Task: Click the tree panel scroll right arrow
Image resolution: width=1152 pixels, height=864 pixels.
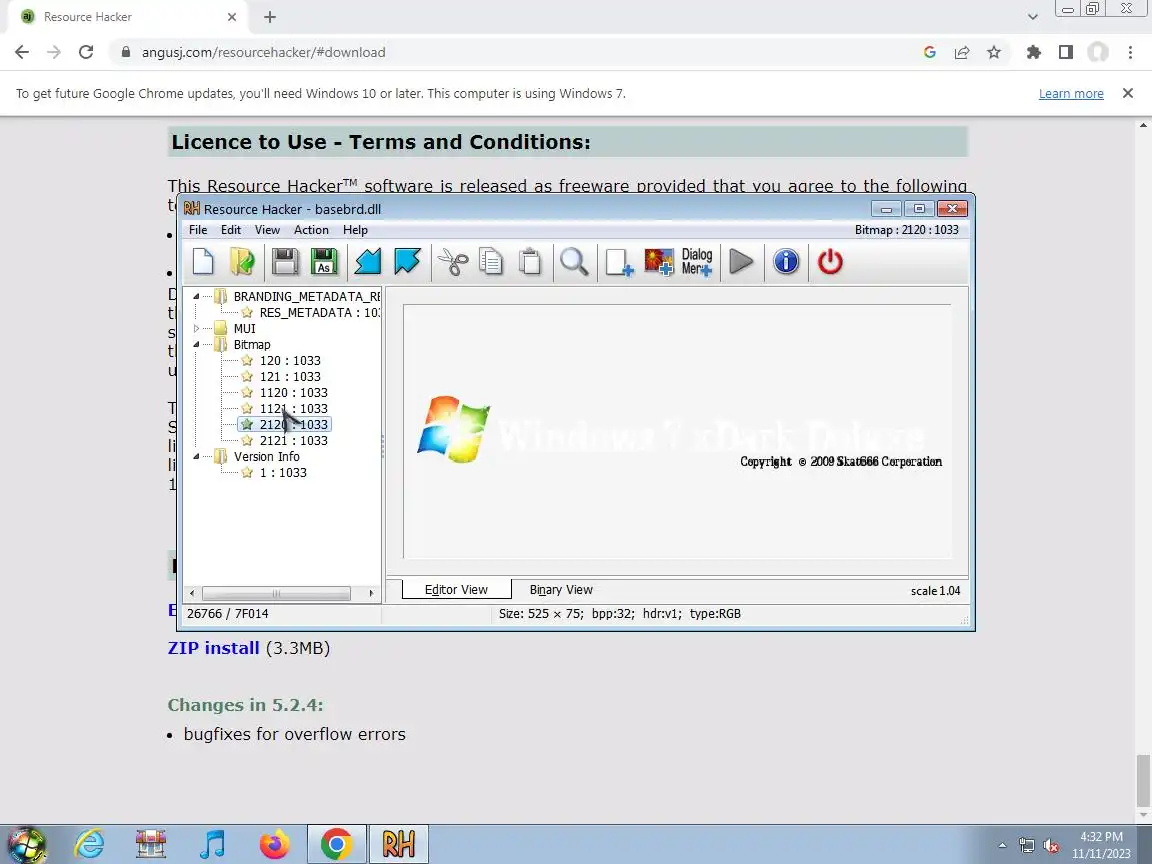Action: click(371, 593)
